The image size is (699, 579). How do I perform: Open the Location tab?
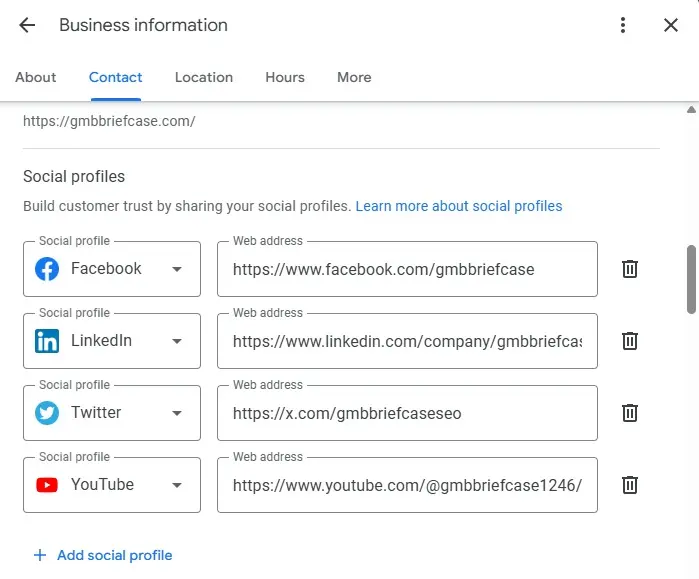pos(204,77)
